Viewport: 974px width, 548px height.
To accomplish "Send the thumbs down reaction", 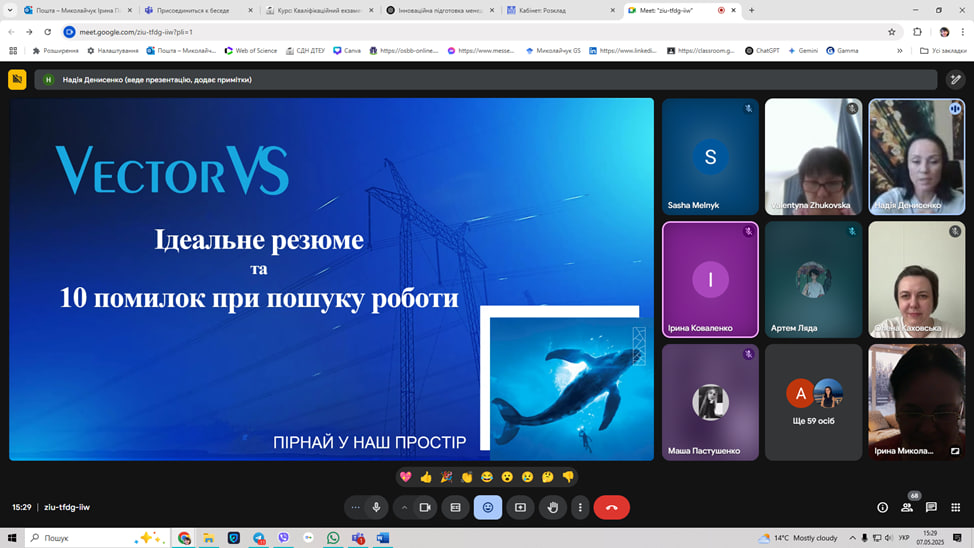I will [568, 477].
